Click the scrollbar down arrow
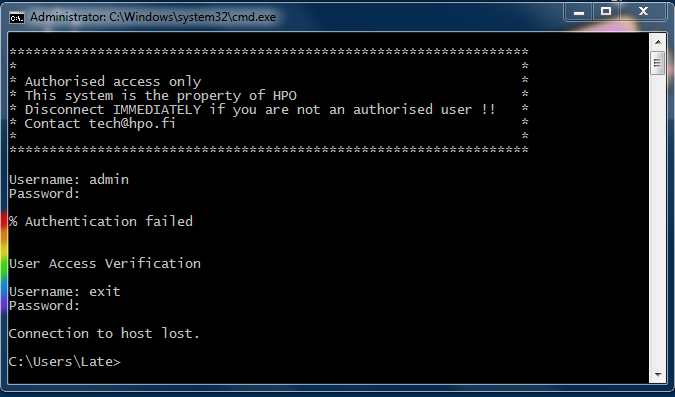 click(x=657, y=375)
